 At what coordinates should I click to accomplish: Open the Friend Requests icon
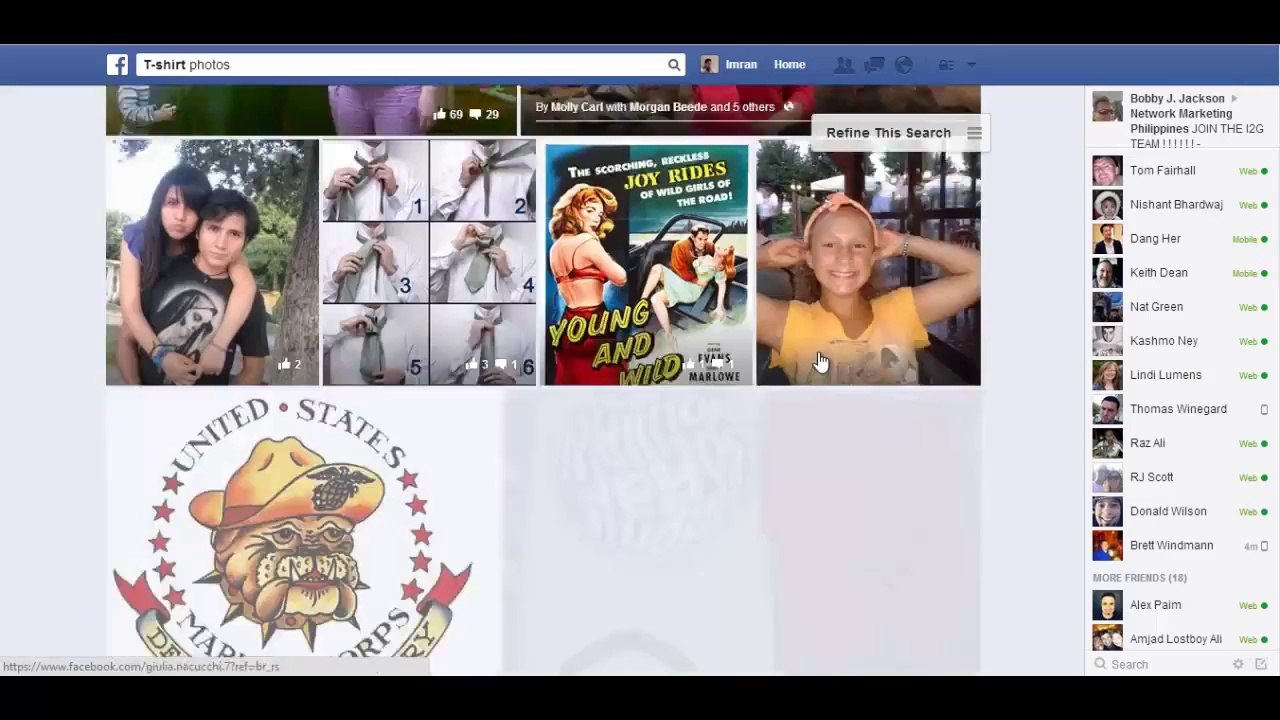(x=844, y=65)
